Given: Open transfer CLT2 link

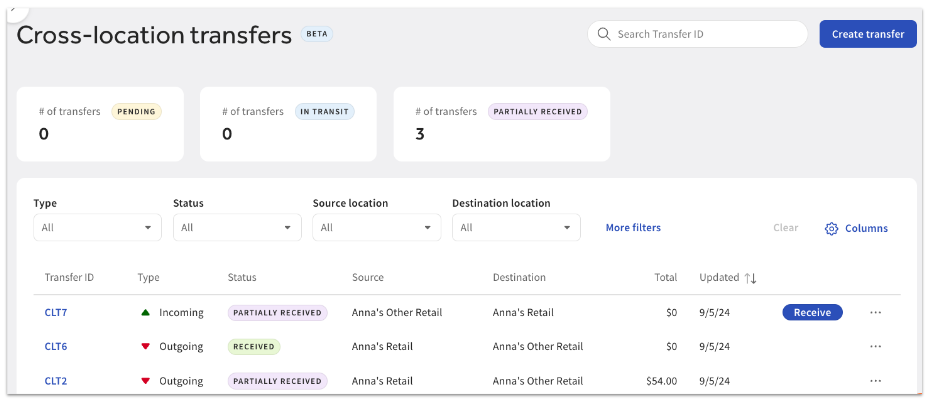Looking at the screenshot, I should 56,381.
